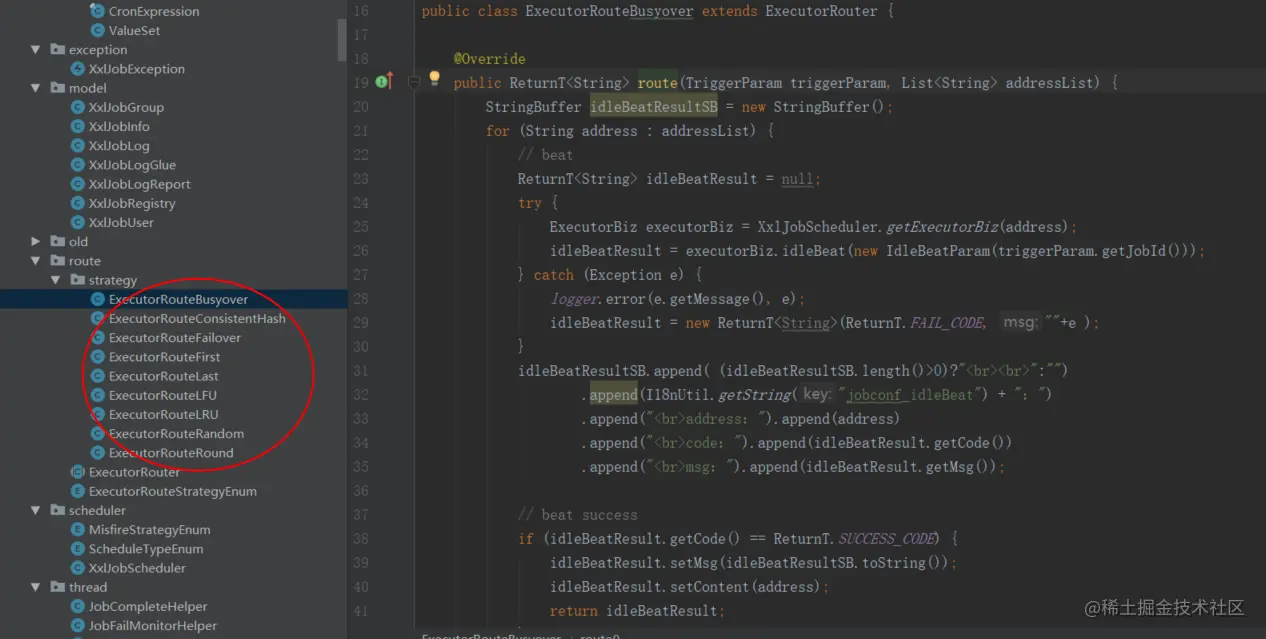Click idleBeatResultSB variable on line 20
Image resolution: width=1266 pixels, height=639 pixels.
coord(653,107)
